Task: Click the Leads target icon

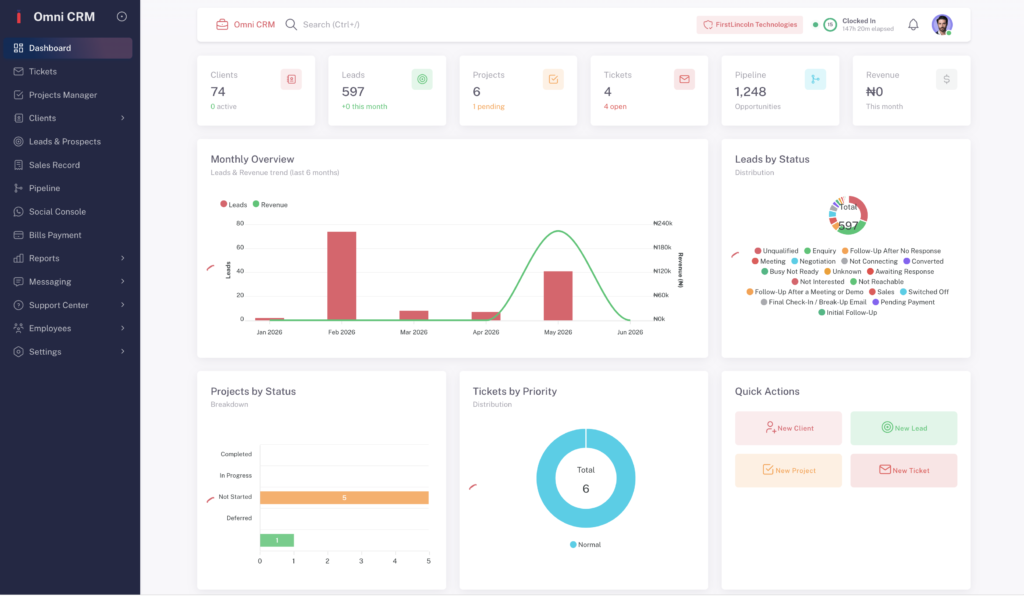Action: pyautogui.click(x=422, y=80)
